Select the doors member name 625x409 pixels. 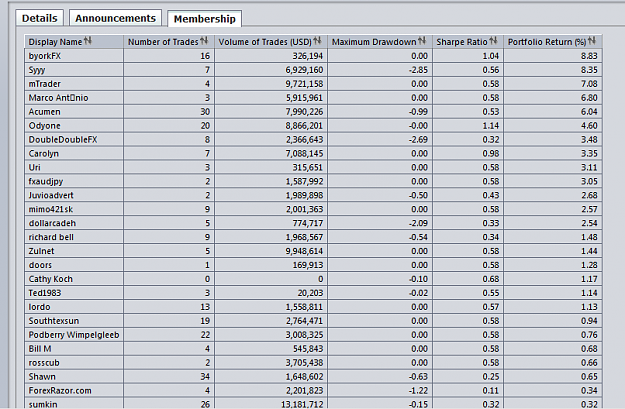click(40, 265)
